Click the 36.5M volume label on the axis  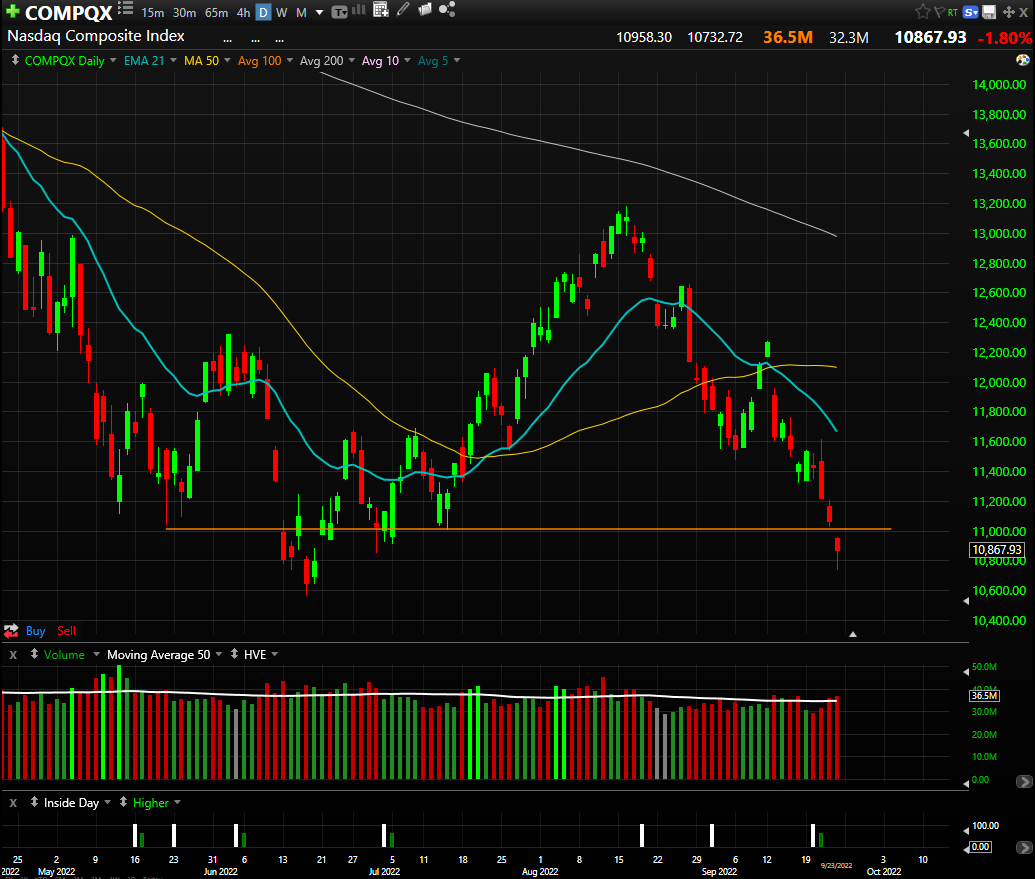pyautogui.click(x=984, y=696)
